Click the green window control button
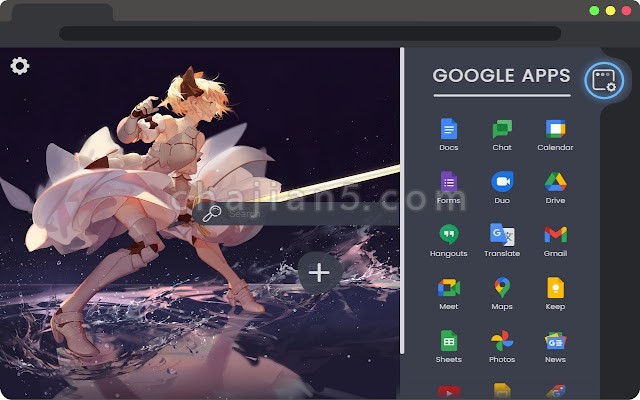This screenshot has height=400, width=640. 594,11
